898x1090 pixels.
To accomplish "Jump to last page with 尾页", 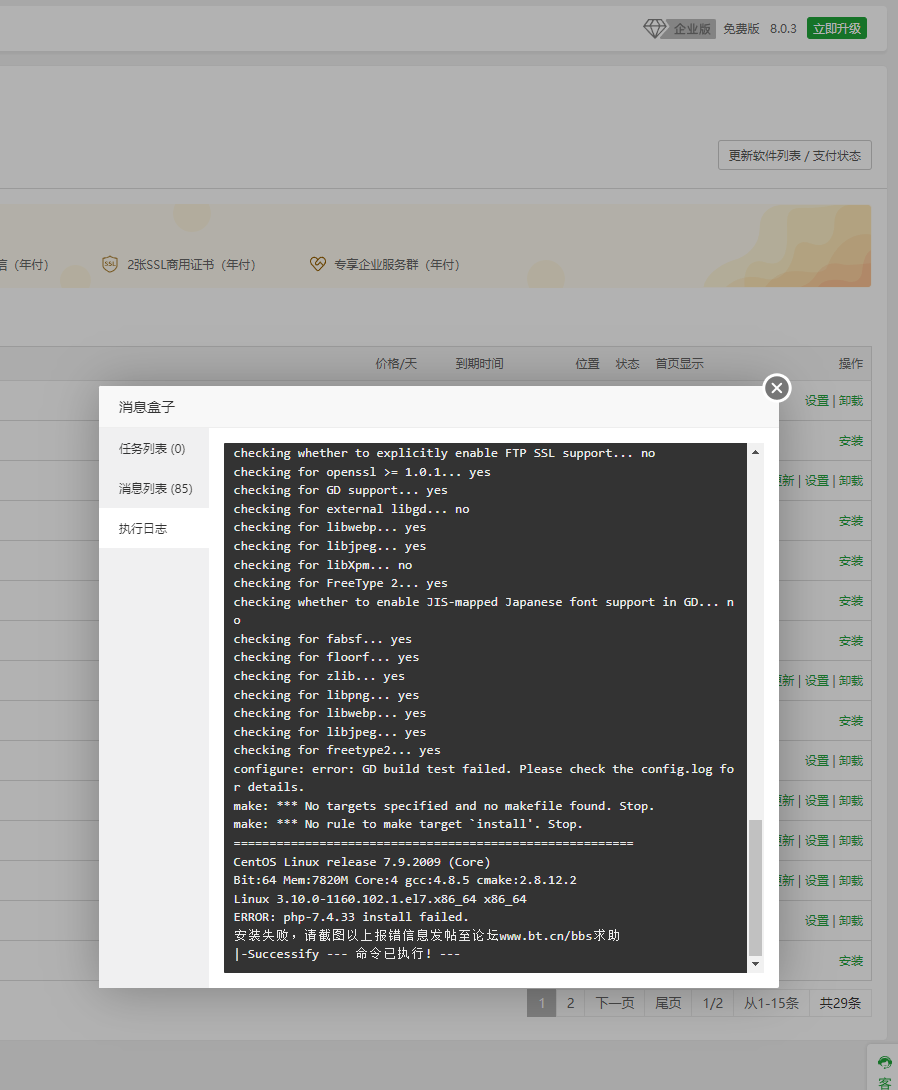I will [669, 1003].
